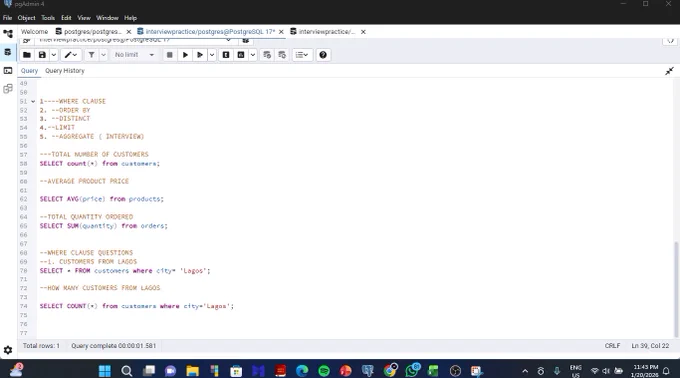Click the line 58 SELECT count(*) query

coord(100,163)
